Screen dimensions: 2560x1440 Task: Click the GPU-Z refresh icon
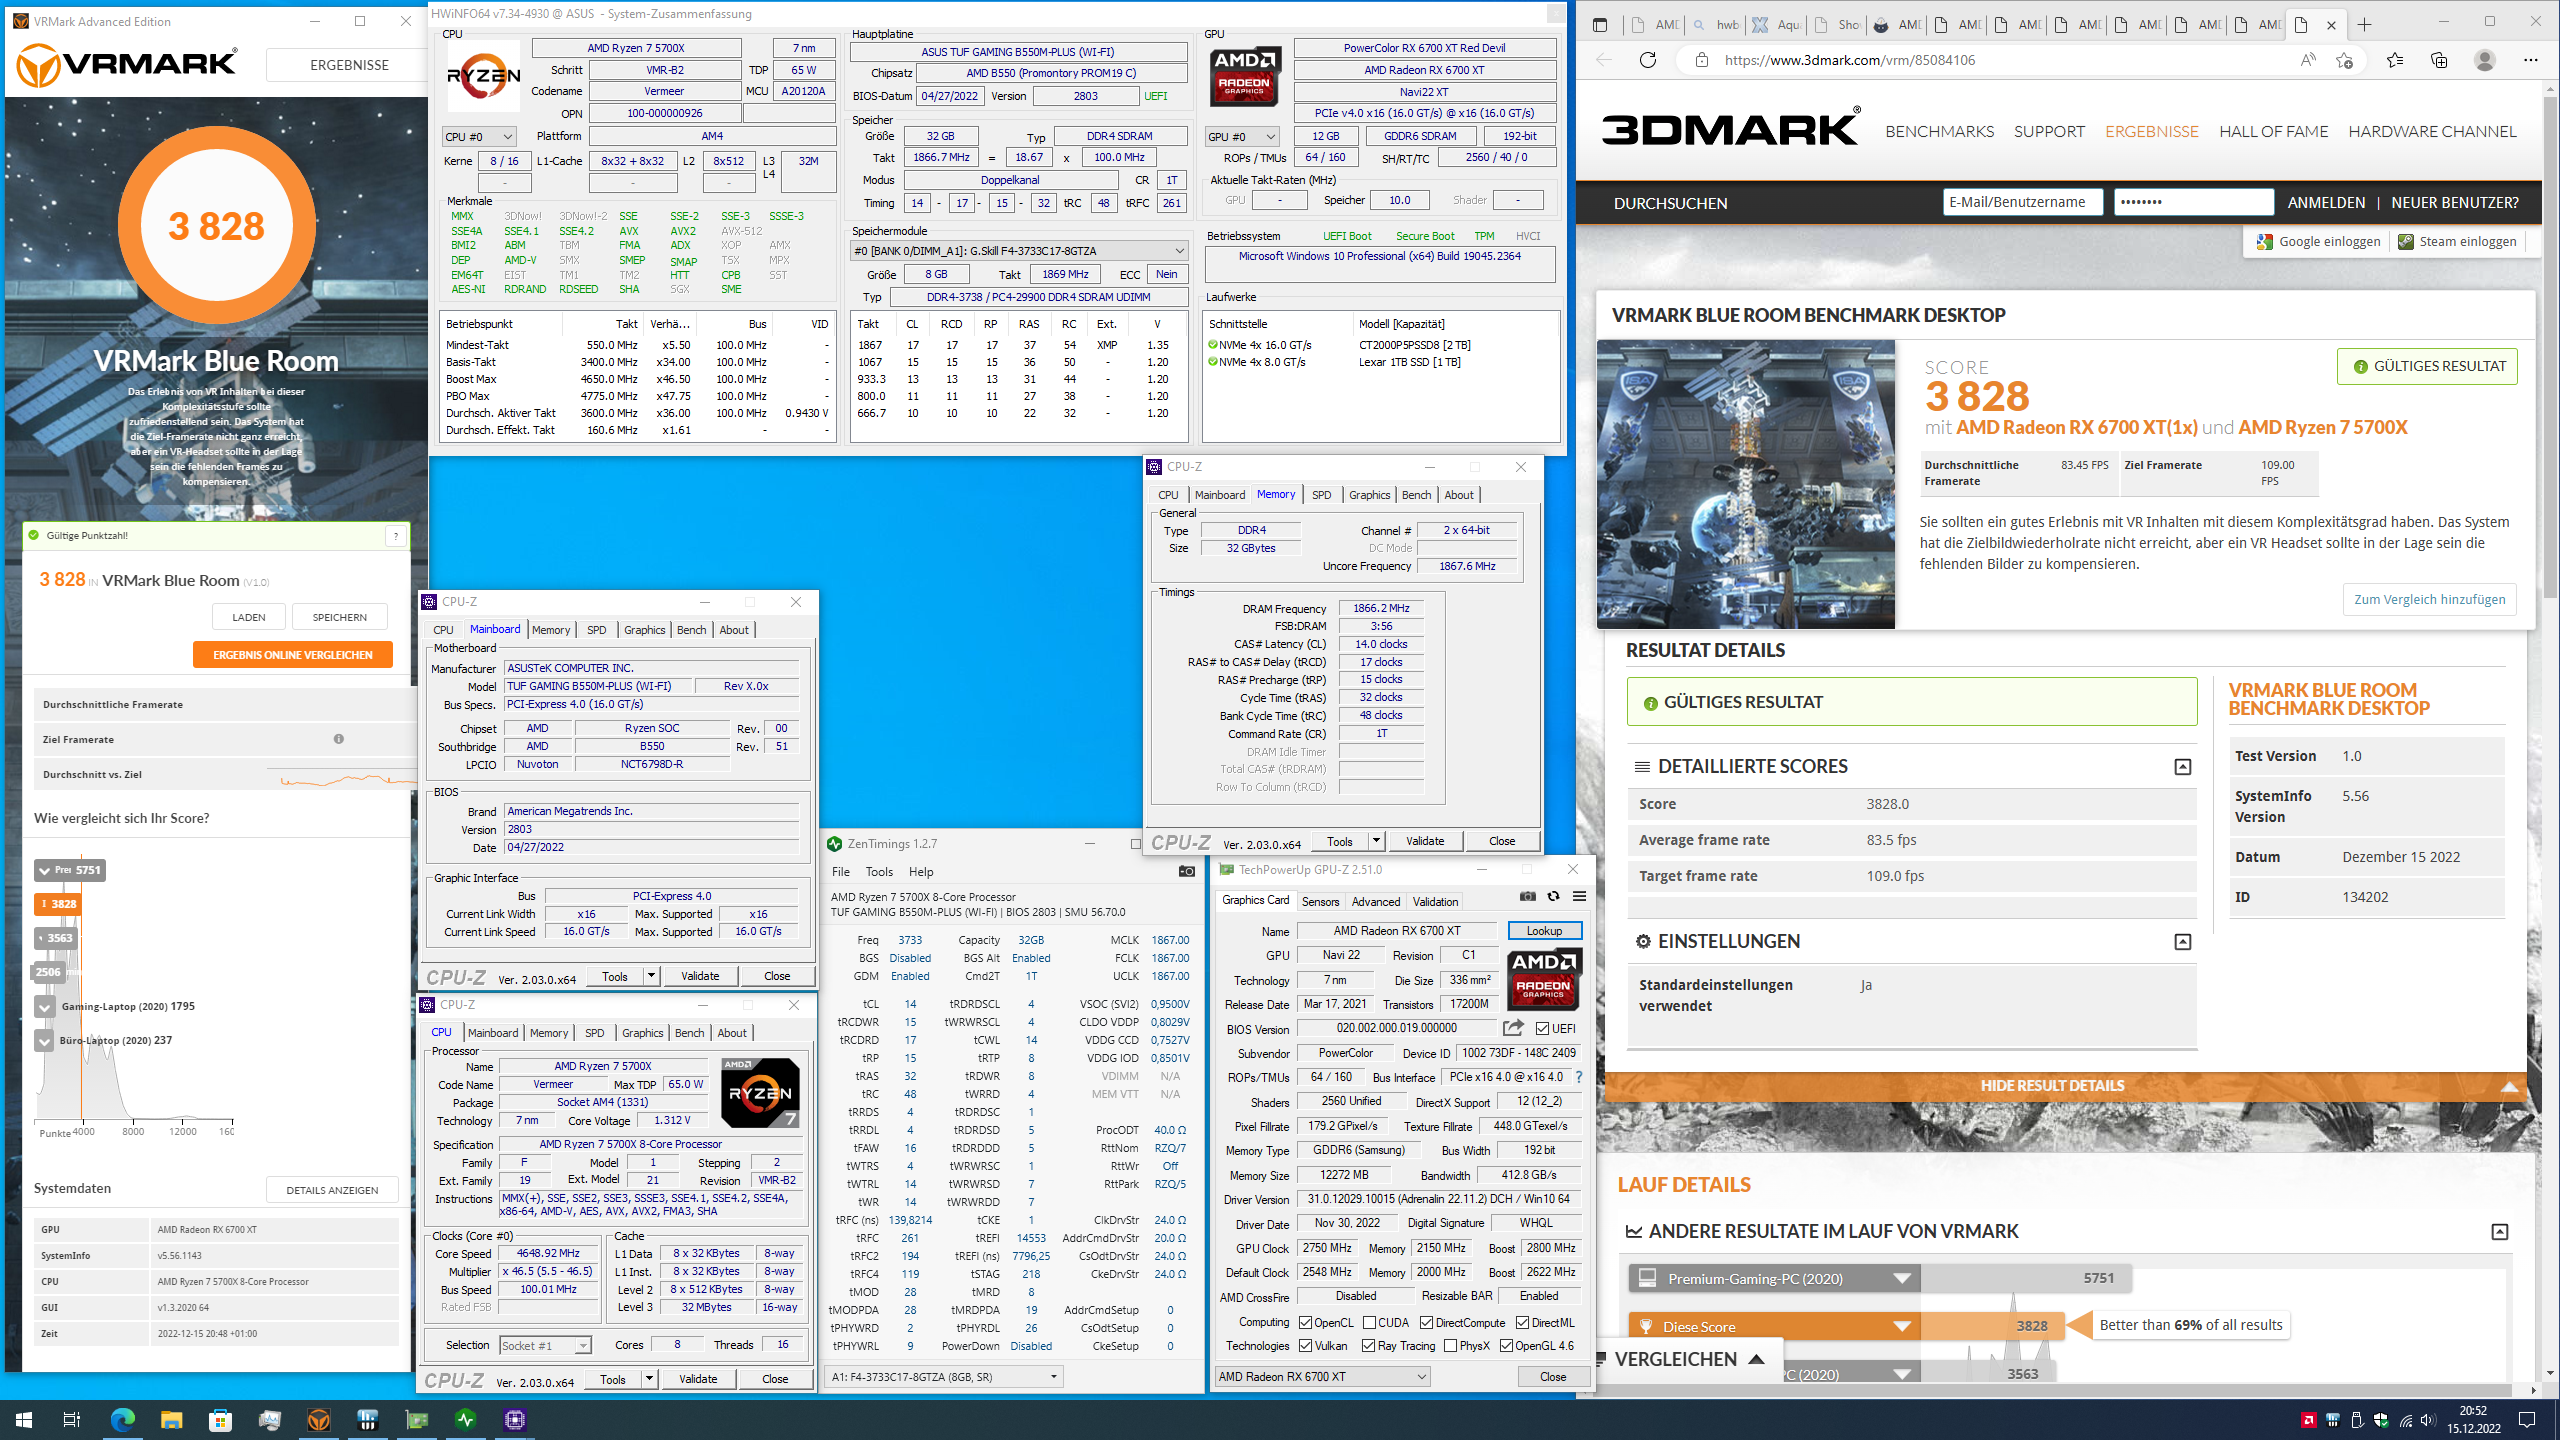1553,896
